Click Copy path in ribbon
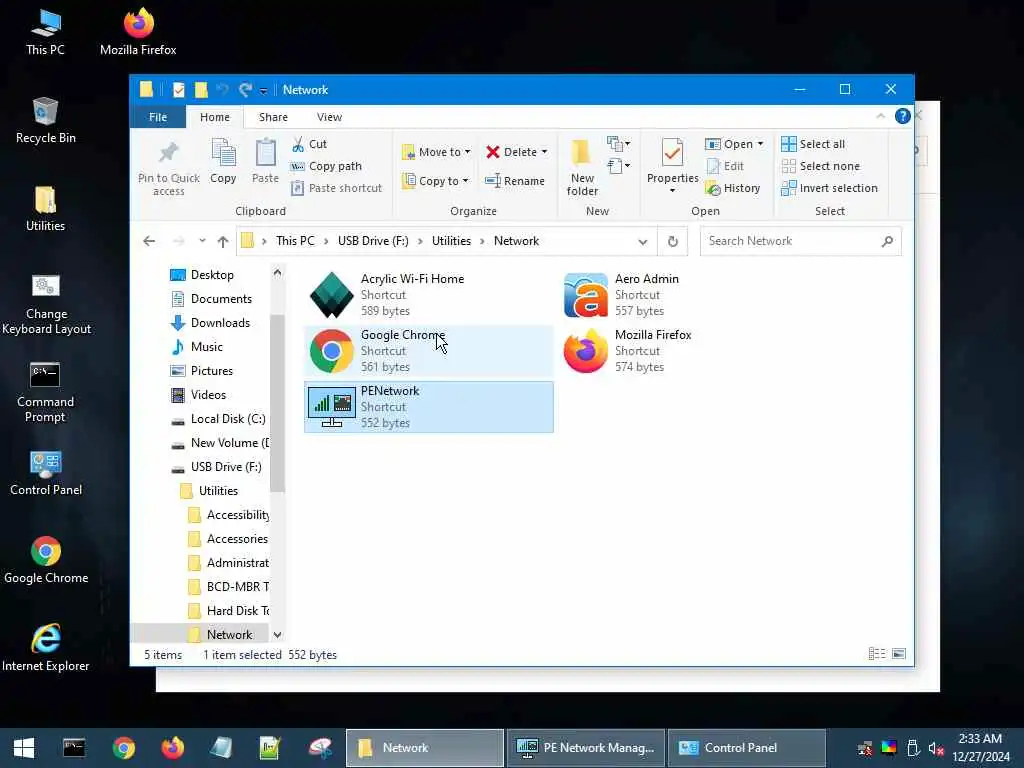The image size is (1024, 768). tap(326, 167)
